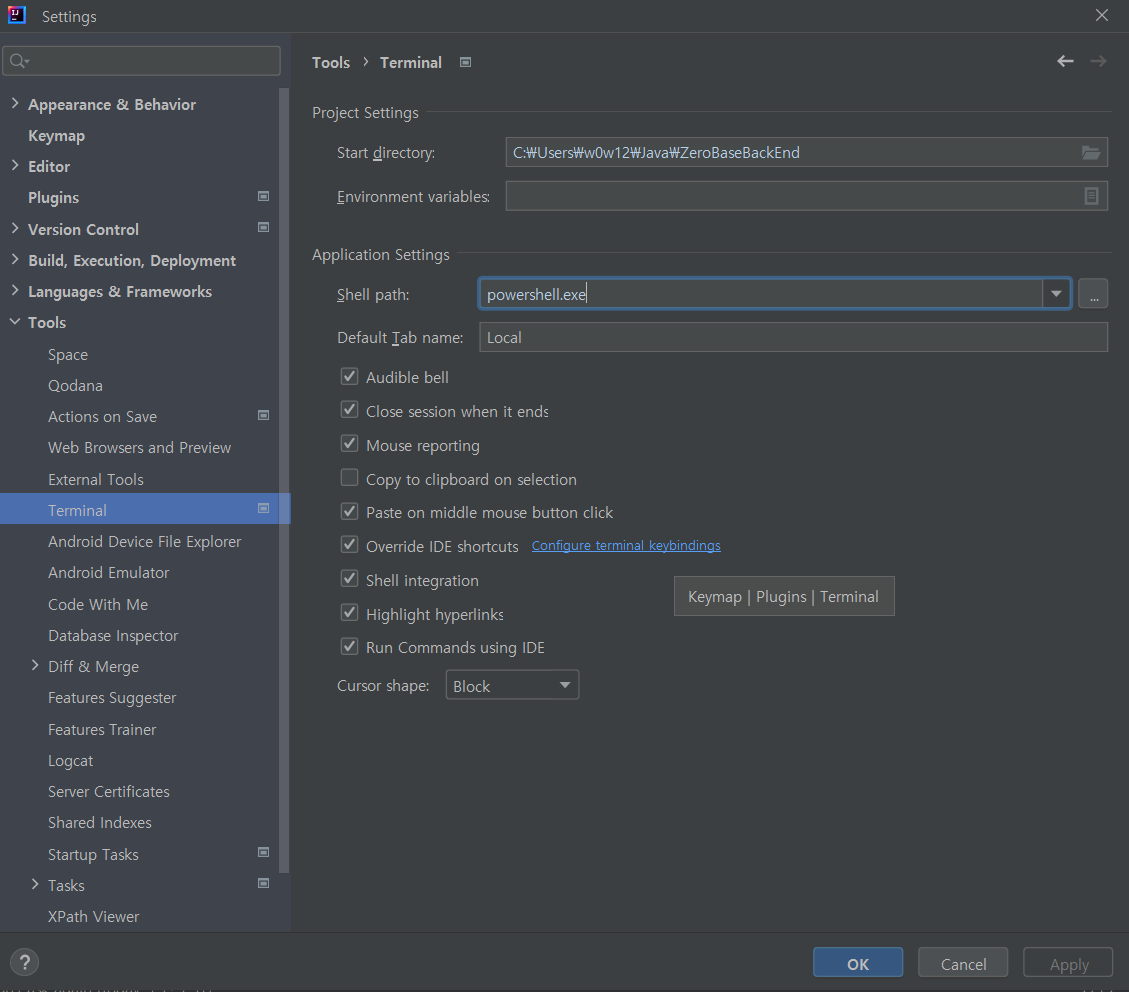The width and height of the screenshot is (1129, 992).
Task: Close the Settings dialog
Action: click(x=1102, y=15)
